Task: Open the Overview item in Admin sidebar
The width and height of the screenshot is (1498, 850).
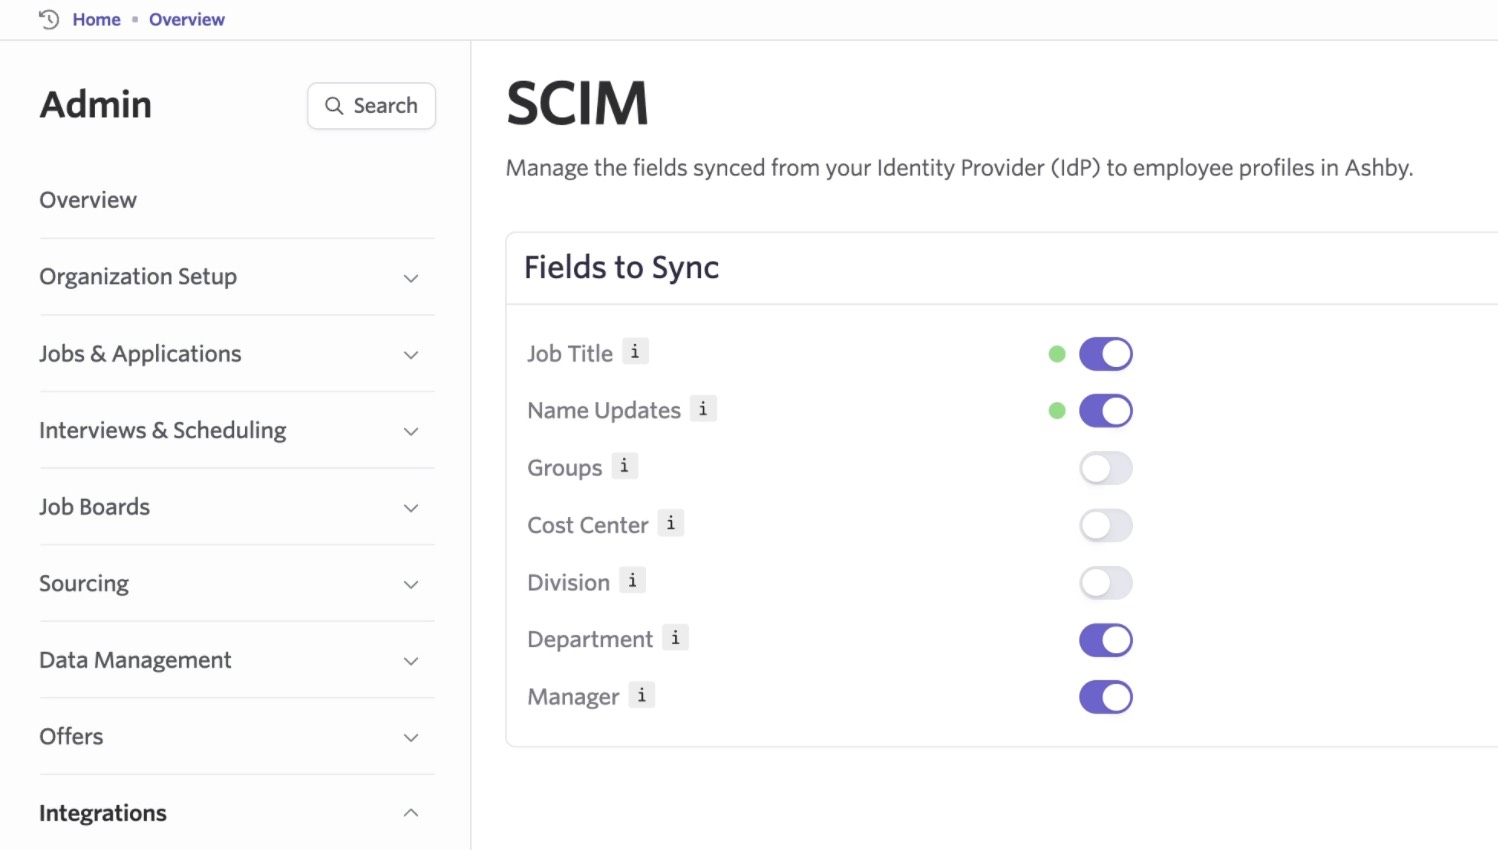Action: (88, 200)
